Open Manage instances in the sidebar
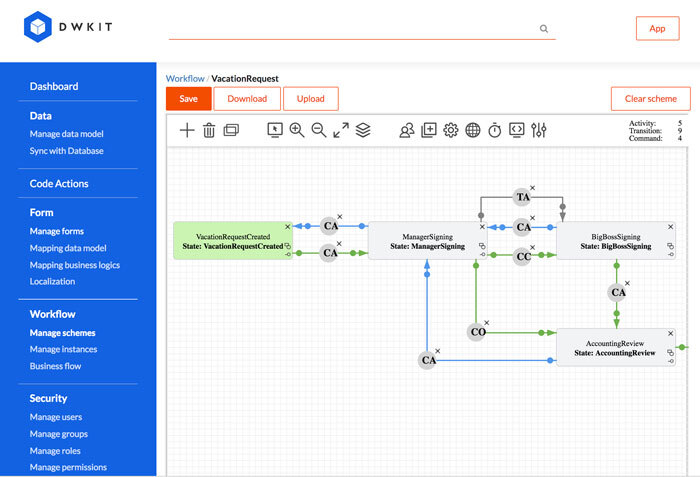 (x=63, y=349)
